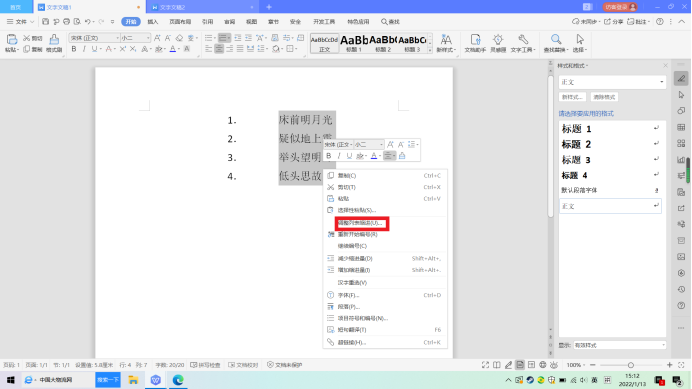Click the Clear Format button in styles pane
692x389 pixels.
click(x=604, y=97)
